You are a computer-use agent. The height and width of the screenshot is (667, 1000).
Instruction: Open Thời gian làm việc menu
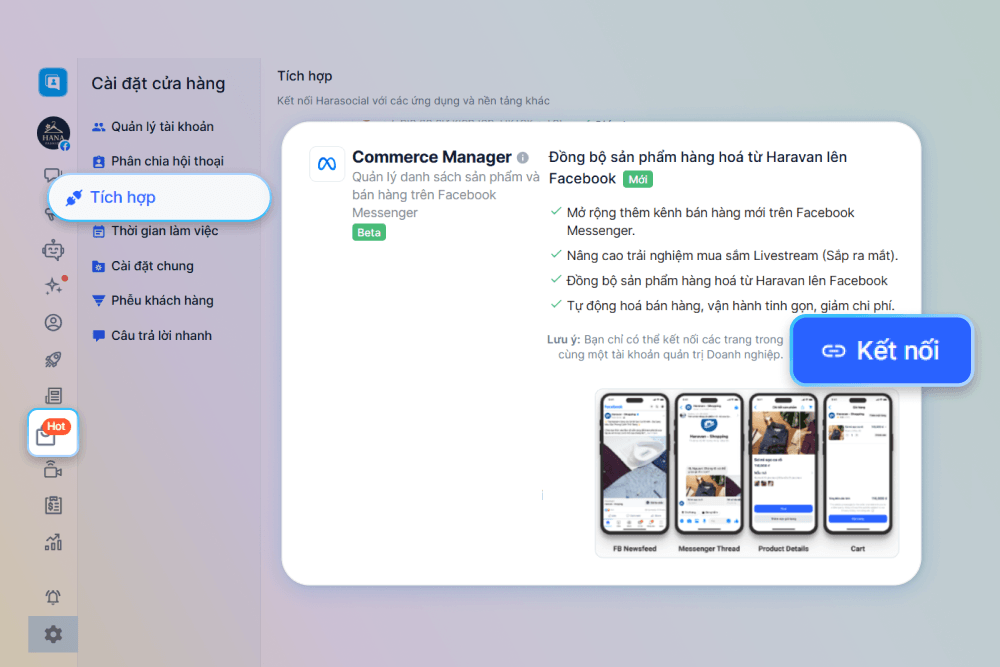(x=155, y=231)
